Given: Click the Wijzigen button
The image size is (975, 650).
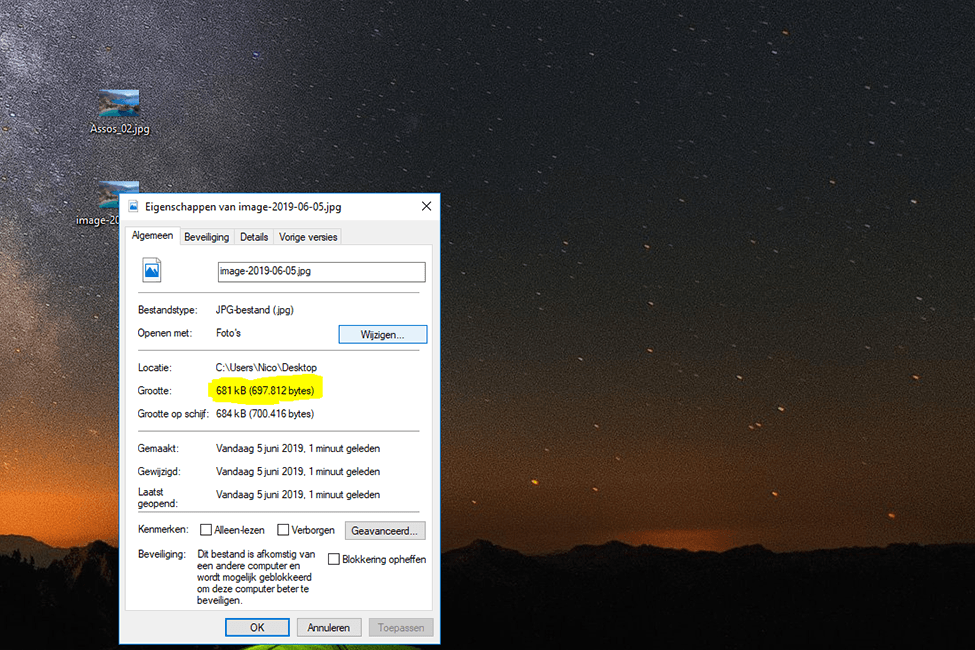Looking at the screenshot, I should tap(382, 334).
